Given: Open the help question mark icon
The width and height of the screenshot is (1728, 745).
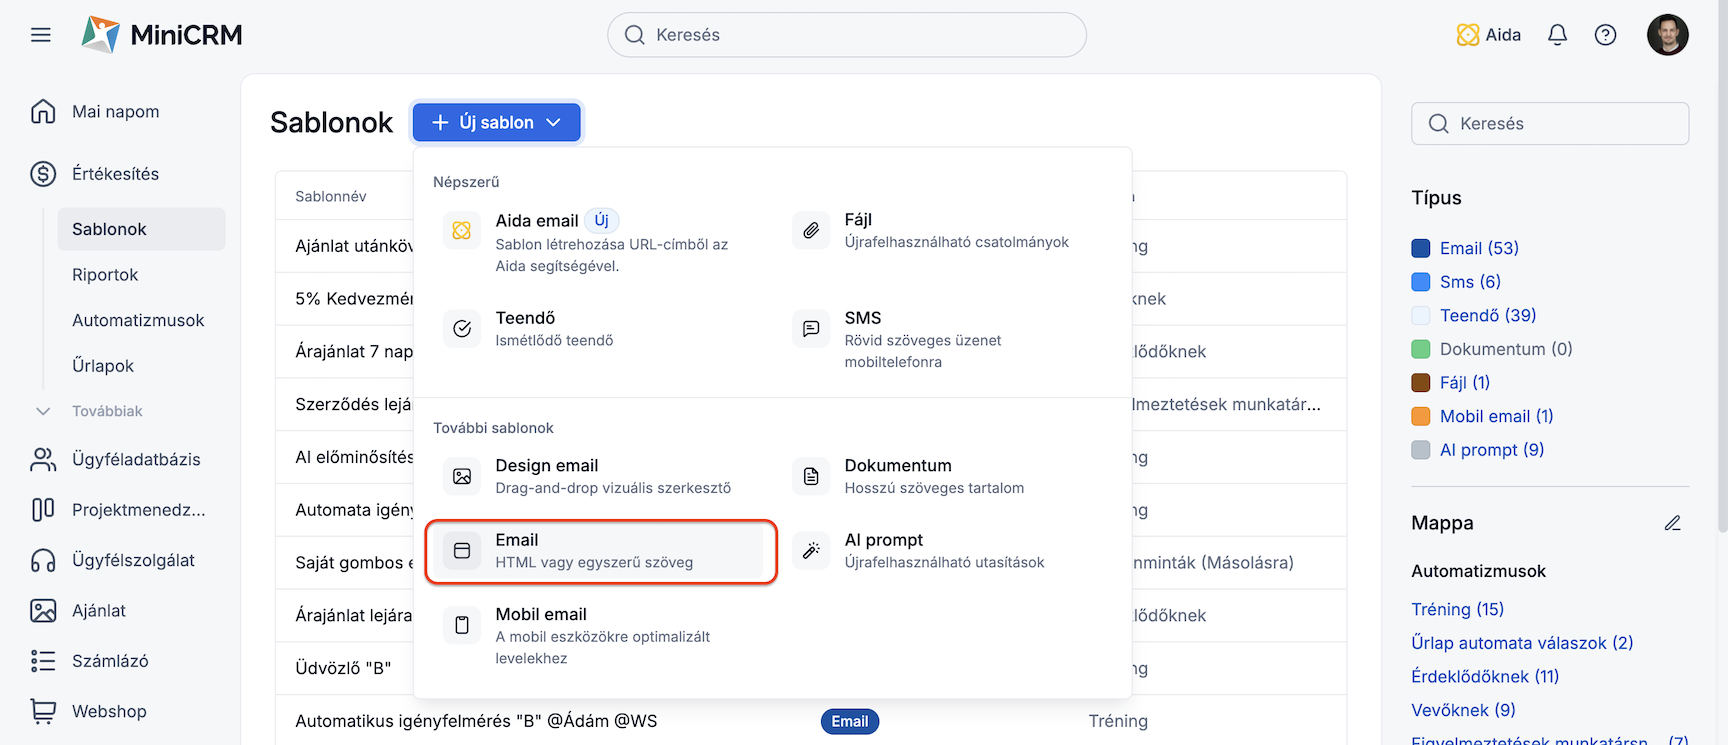Looking at the screenshot, I should 1605,35.
